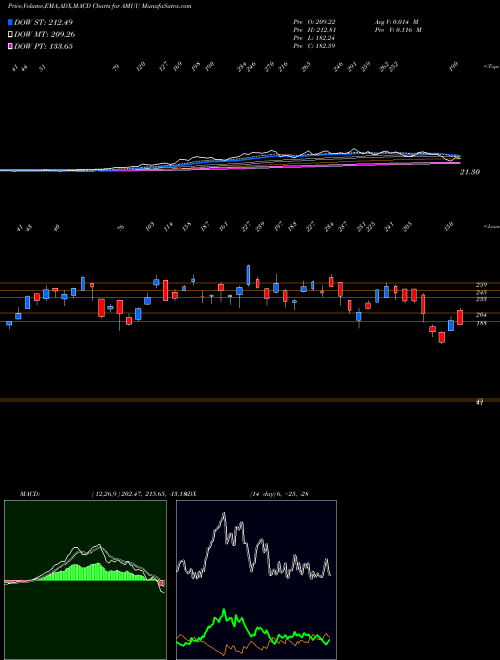Screen dimensions: 500x660
Task: Click the white ADX line peak
Action: tap(223, 514)
